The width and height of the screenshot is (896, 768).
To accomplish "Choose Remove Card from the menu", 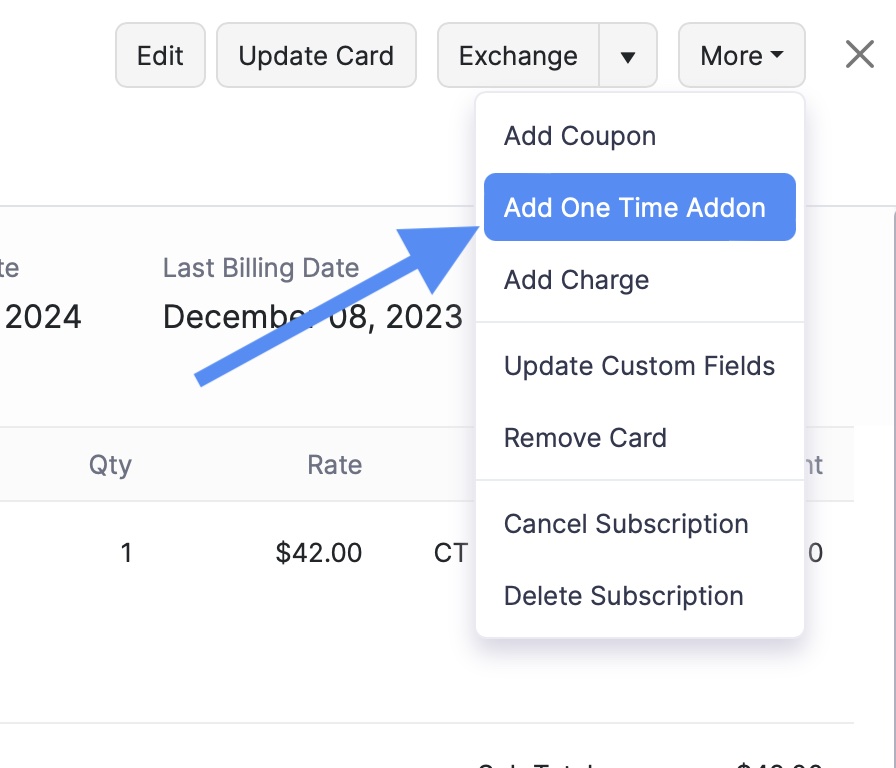I will (585, 438).
